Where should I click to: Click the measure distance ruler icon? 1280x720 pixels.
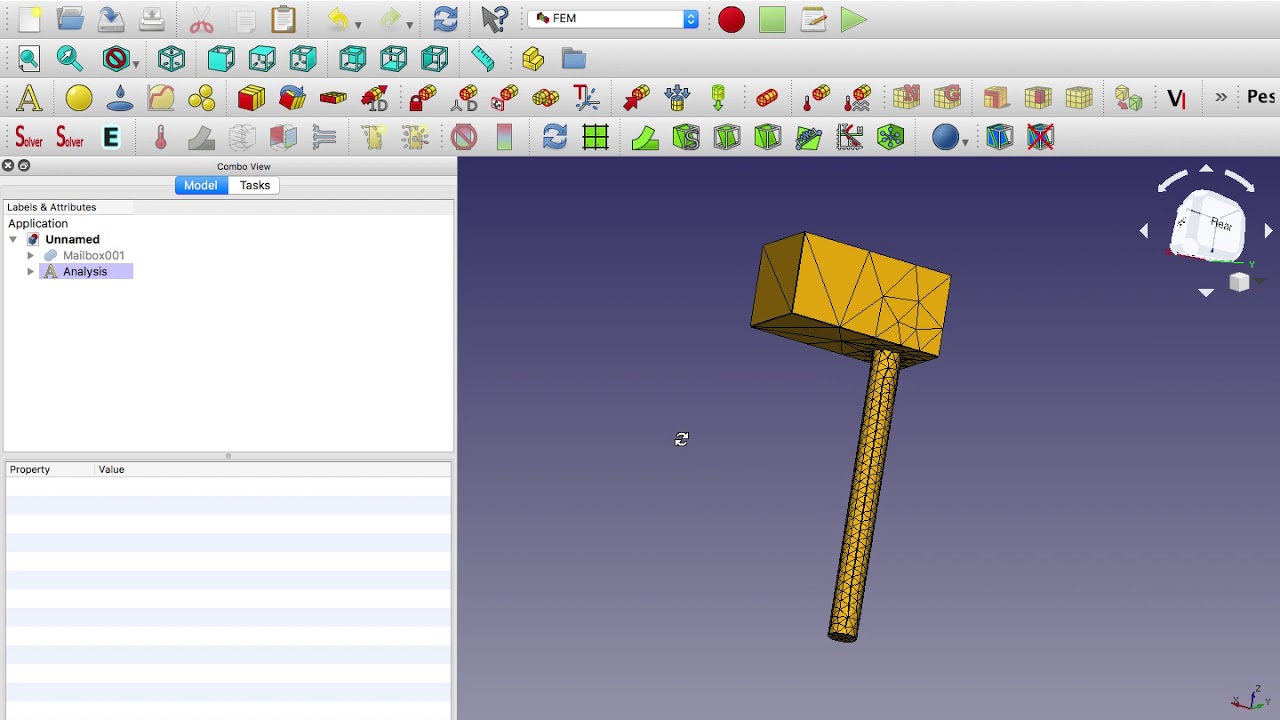[x=483, y=58]
